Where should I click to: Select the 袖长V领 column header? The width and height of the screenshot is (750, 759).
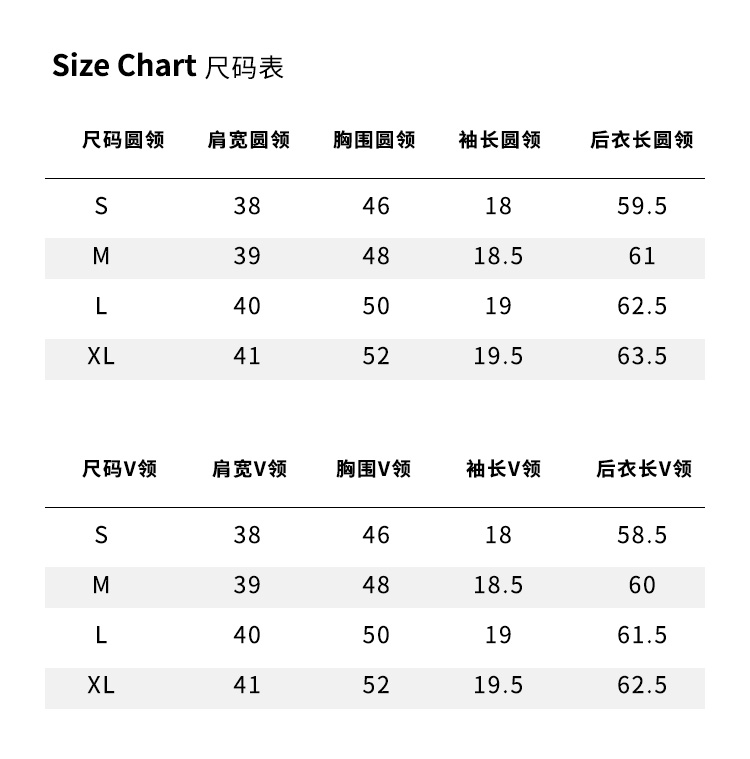click(x=503, y=469)
